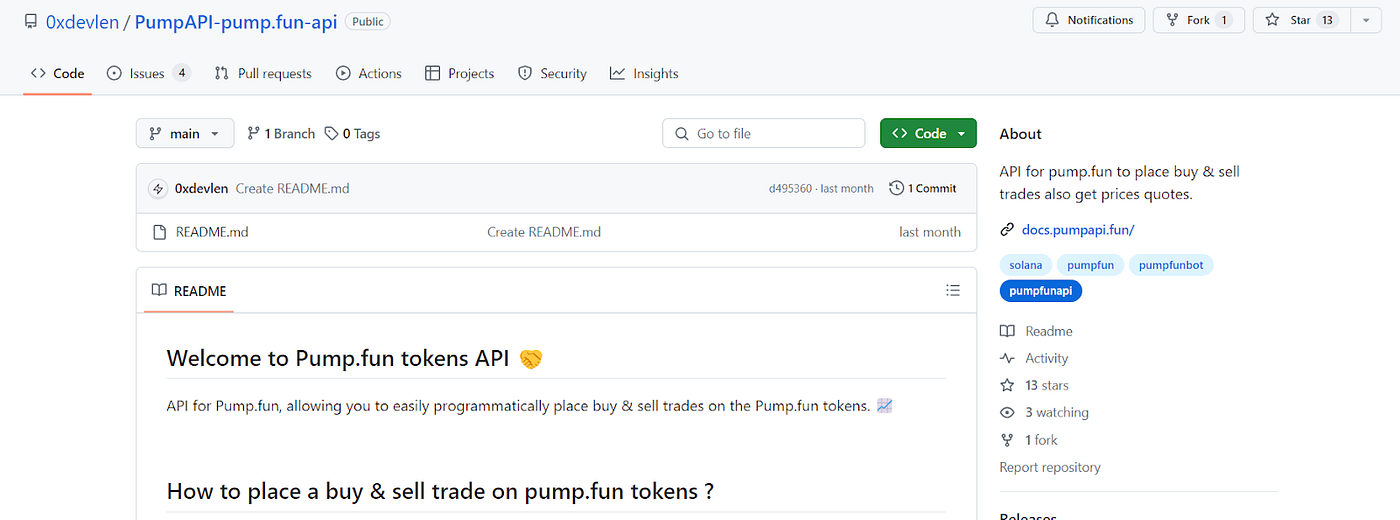Click the pumpfun topic tag
Viewport: 1400px width, 520px height.
1090,265
